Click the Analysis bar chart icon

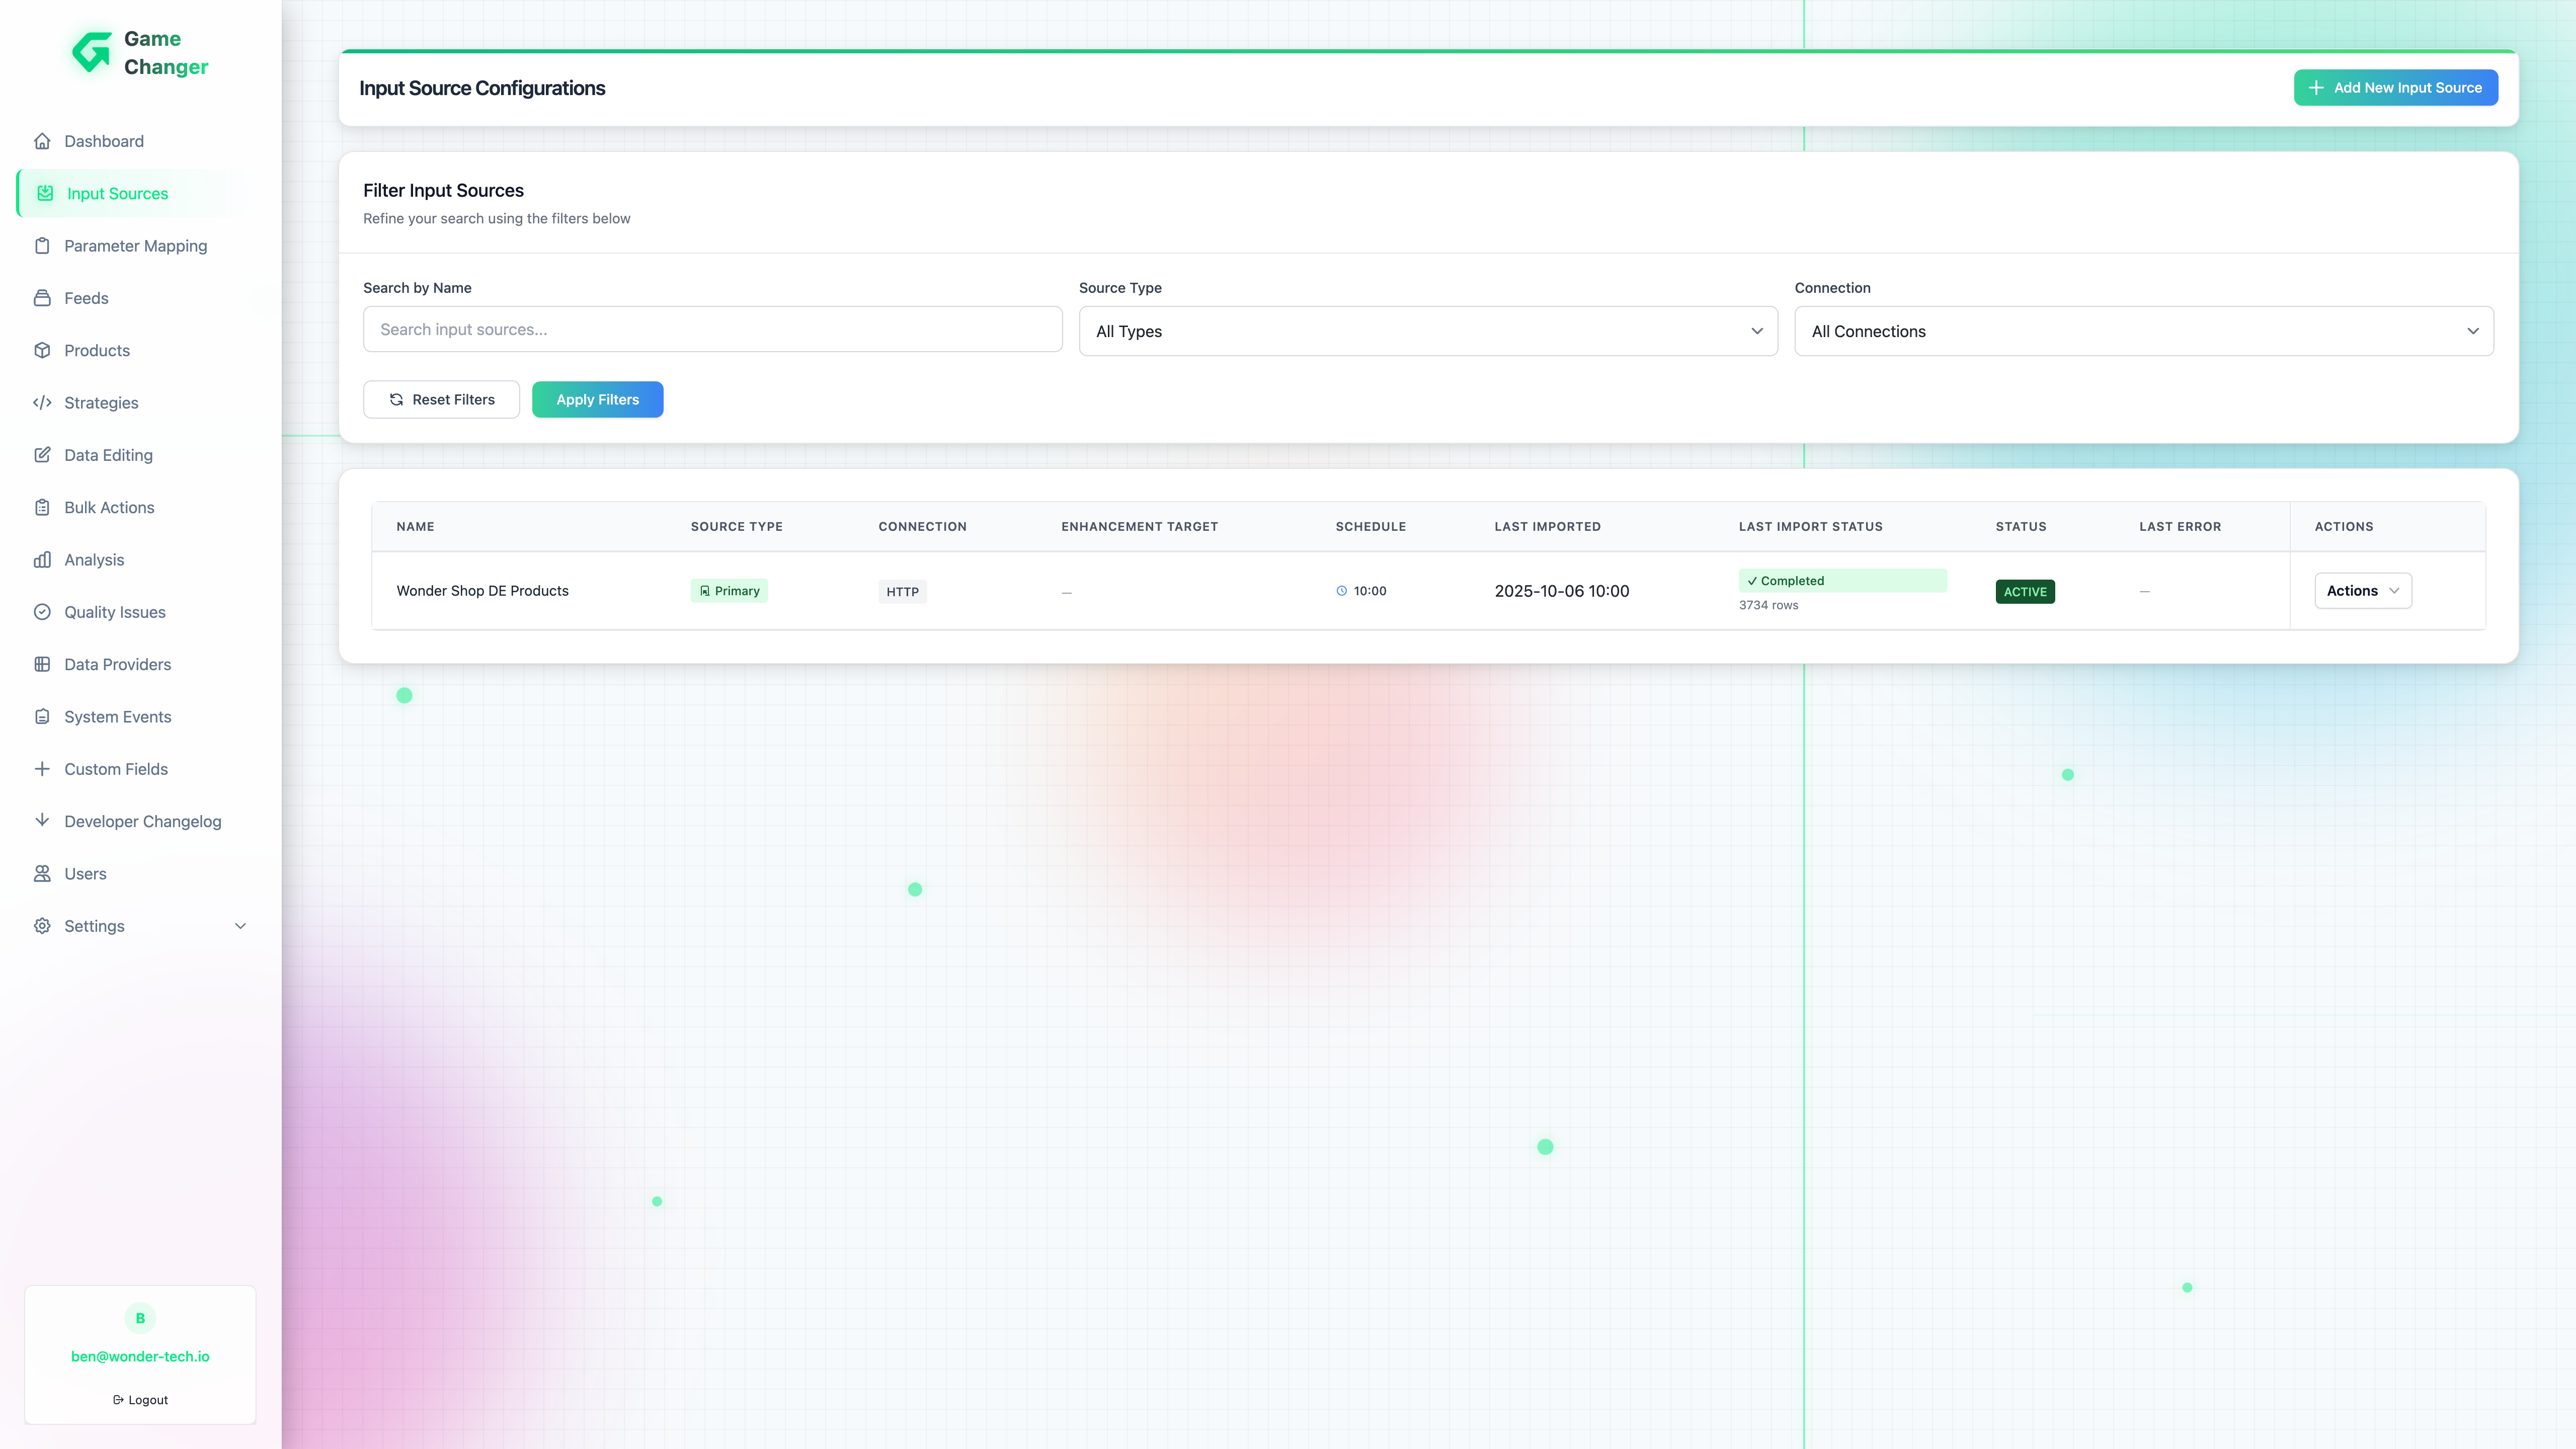click(42, 560)
